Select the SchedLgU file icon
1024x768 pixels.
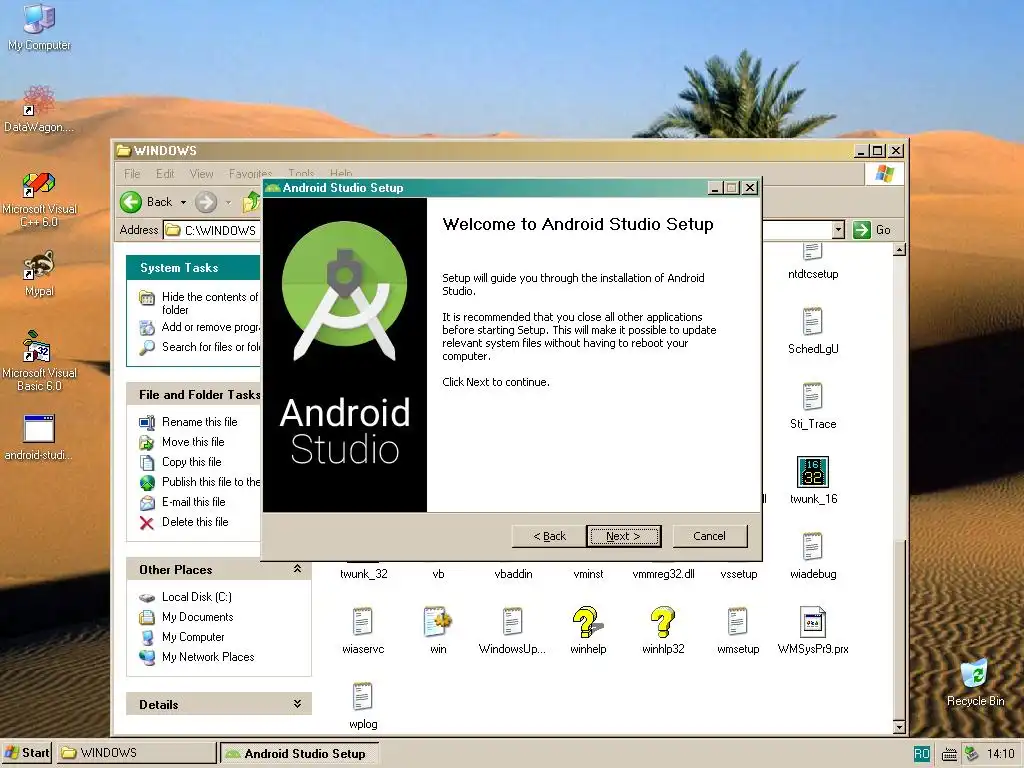pos(812,330)
